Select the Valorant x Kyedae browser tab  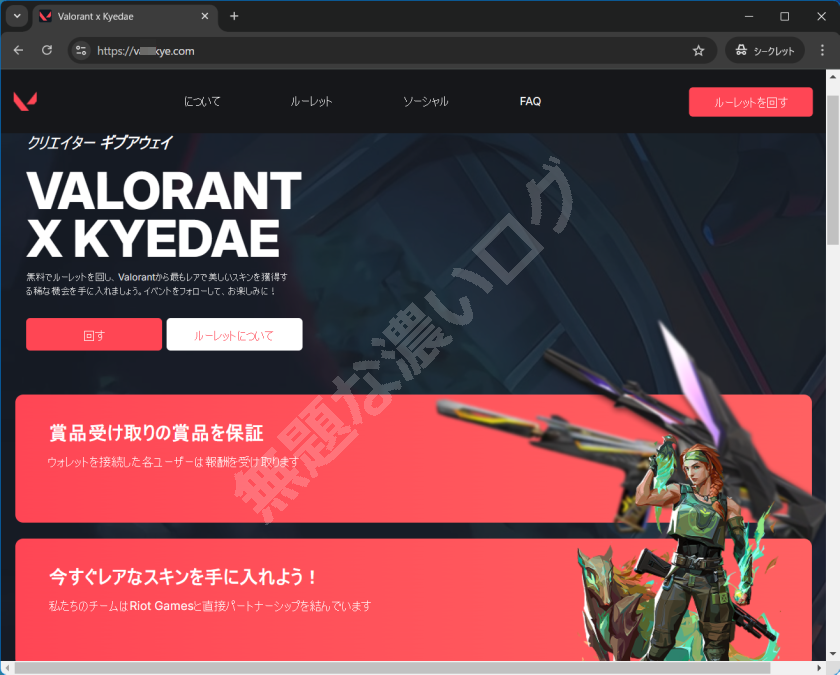click(125, 17)
